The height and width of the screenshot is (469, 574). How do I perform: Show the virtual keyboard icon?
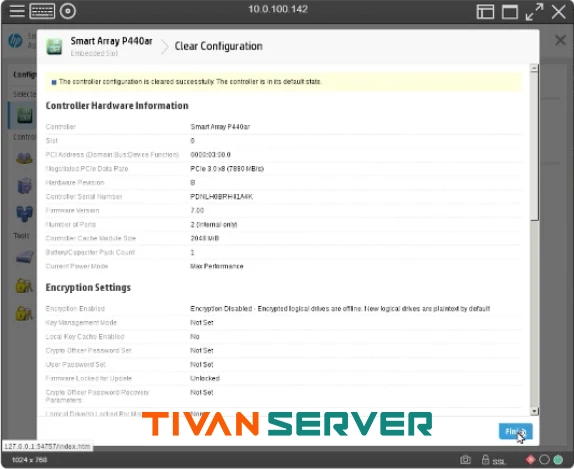click(42, 11)
